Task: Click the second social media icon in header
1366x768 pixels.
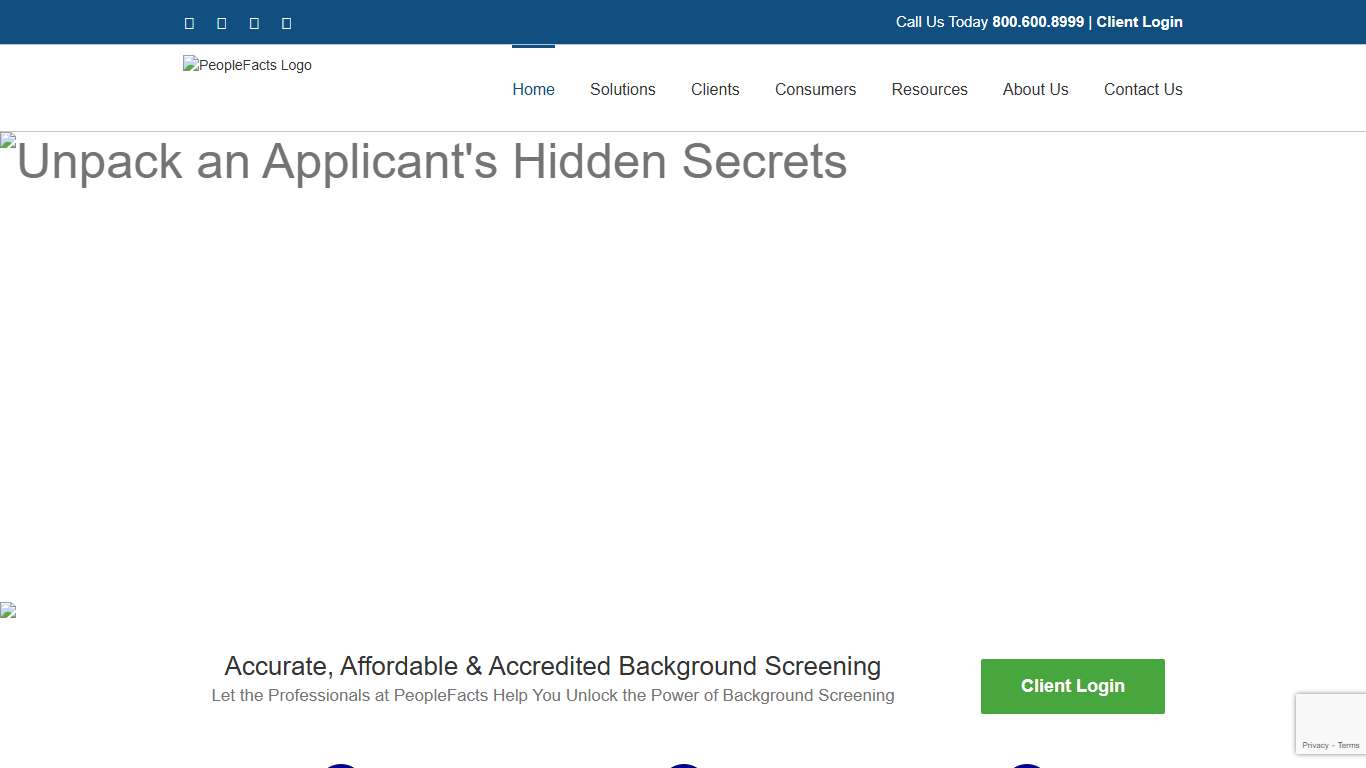Action: (x=221, y=22)
